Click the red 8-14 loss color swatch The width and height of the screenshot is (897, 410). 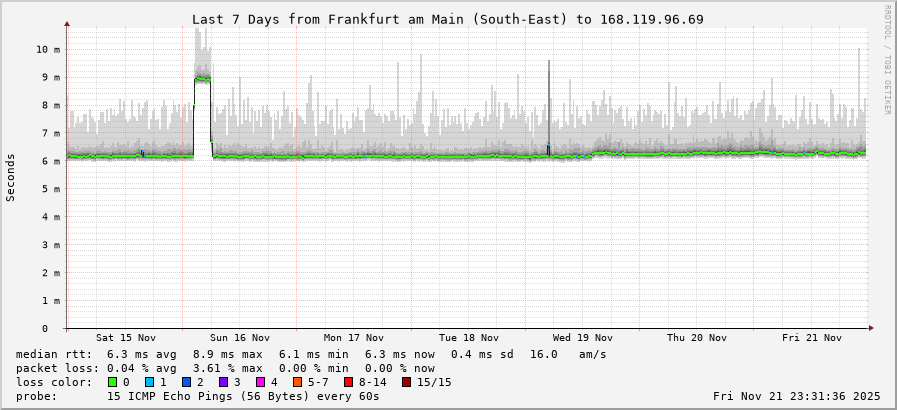348,382
